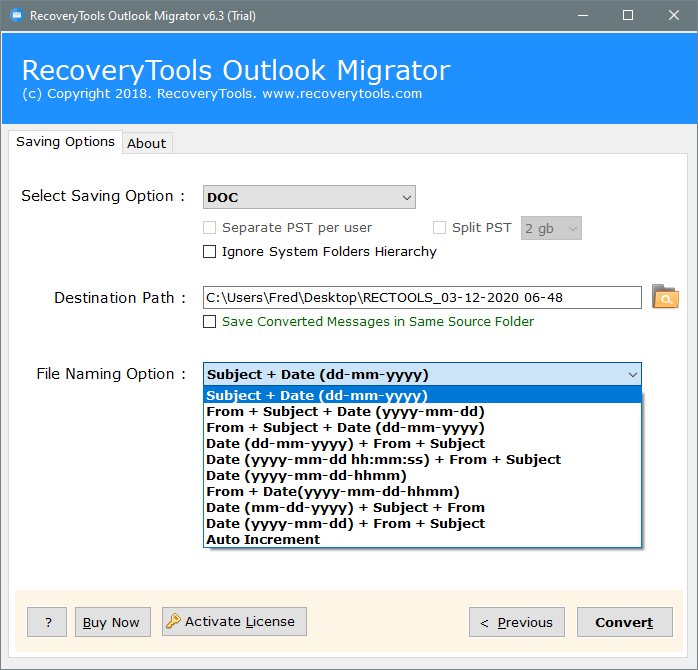Close the Outlook Migrator window
698x670 pixels.
pos(674,16)
